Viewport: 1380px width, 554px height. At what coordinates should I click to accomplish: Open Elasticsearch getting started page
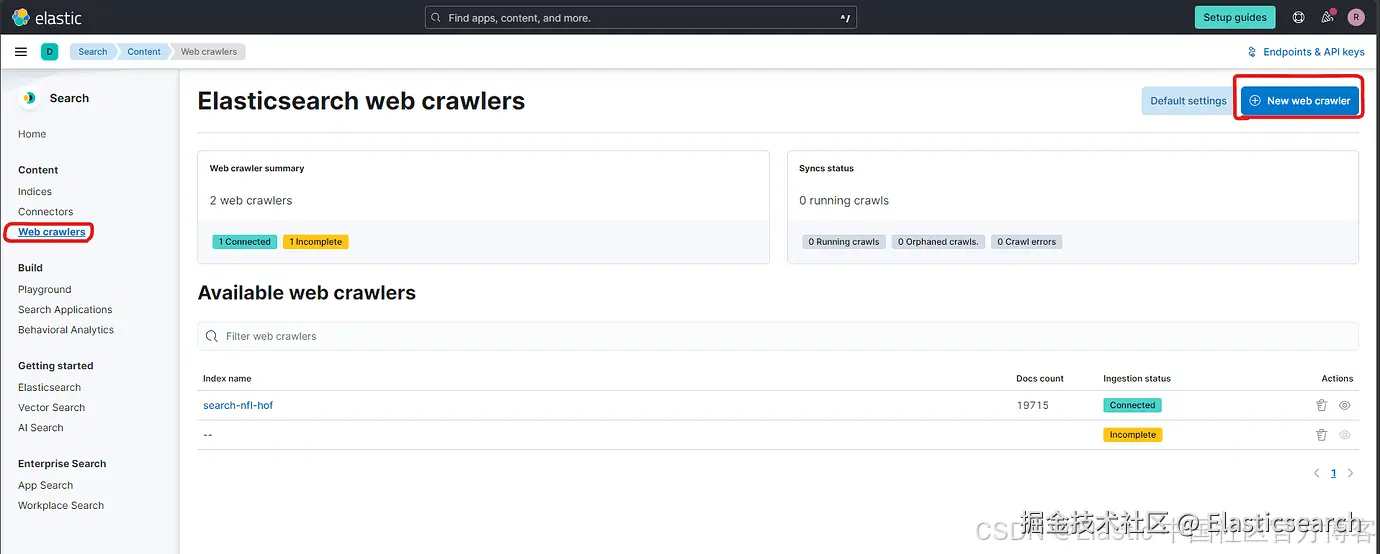coord(50,388)
